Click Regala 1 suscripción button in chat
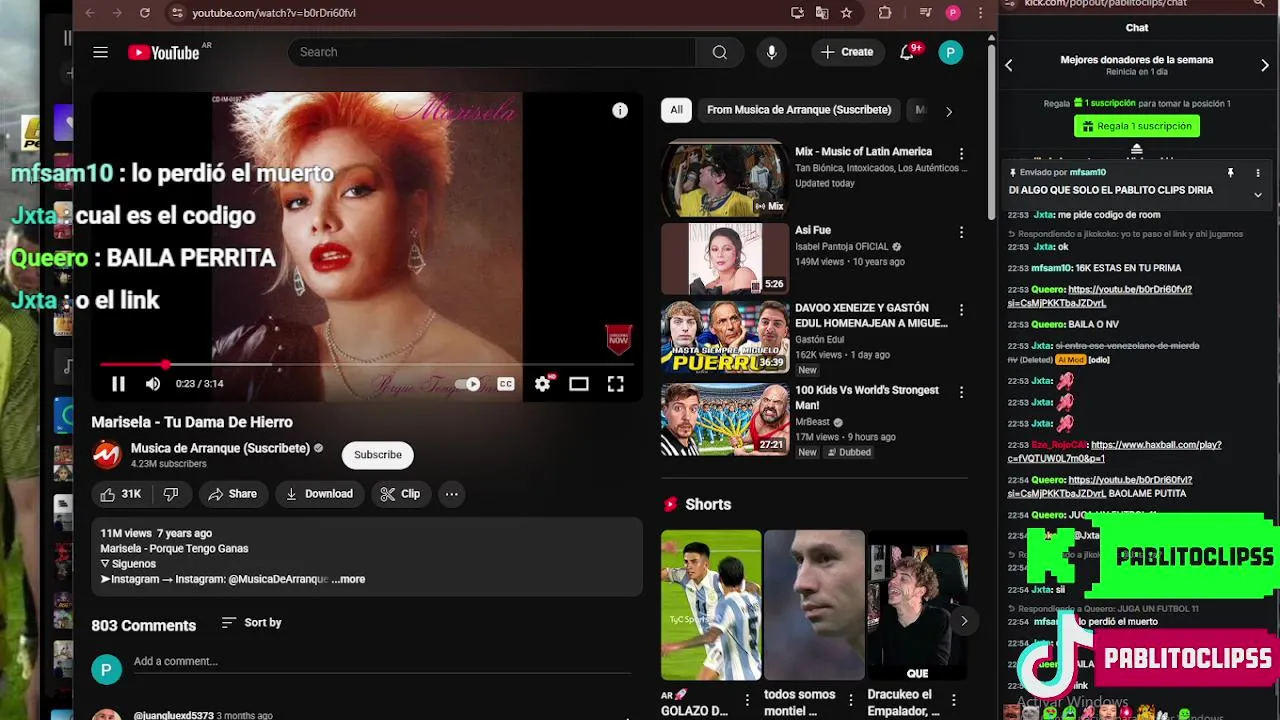1280x720 pixels. 1137,126
